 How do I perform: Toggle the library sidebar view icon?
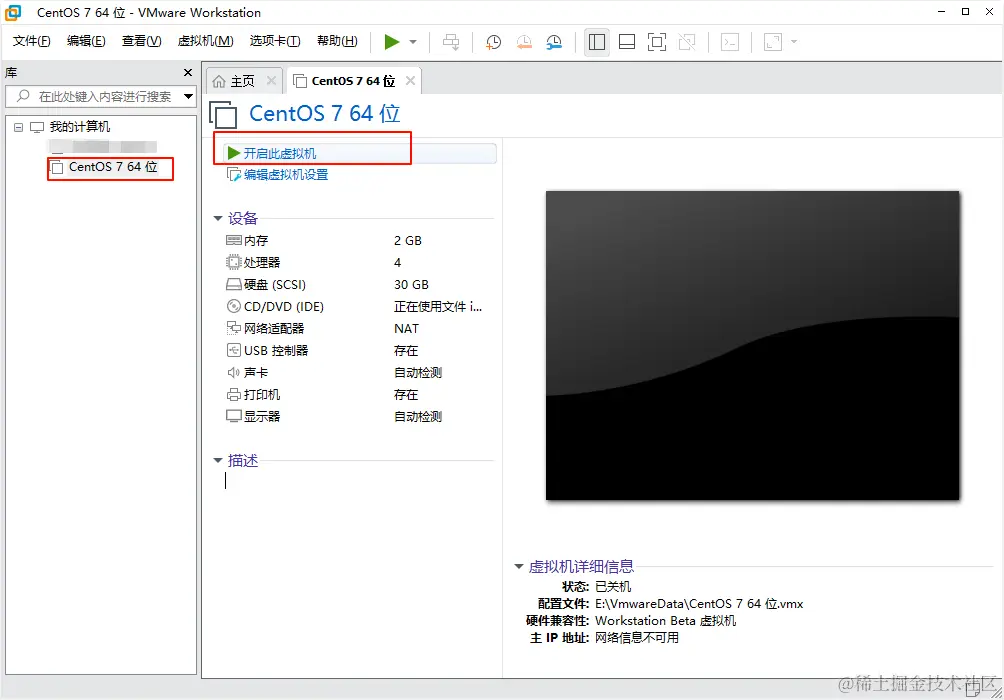[597, 42]
